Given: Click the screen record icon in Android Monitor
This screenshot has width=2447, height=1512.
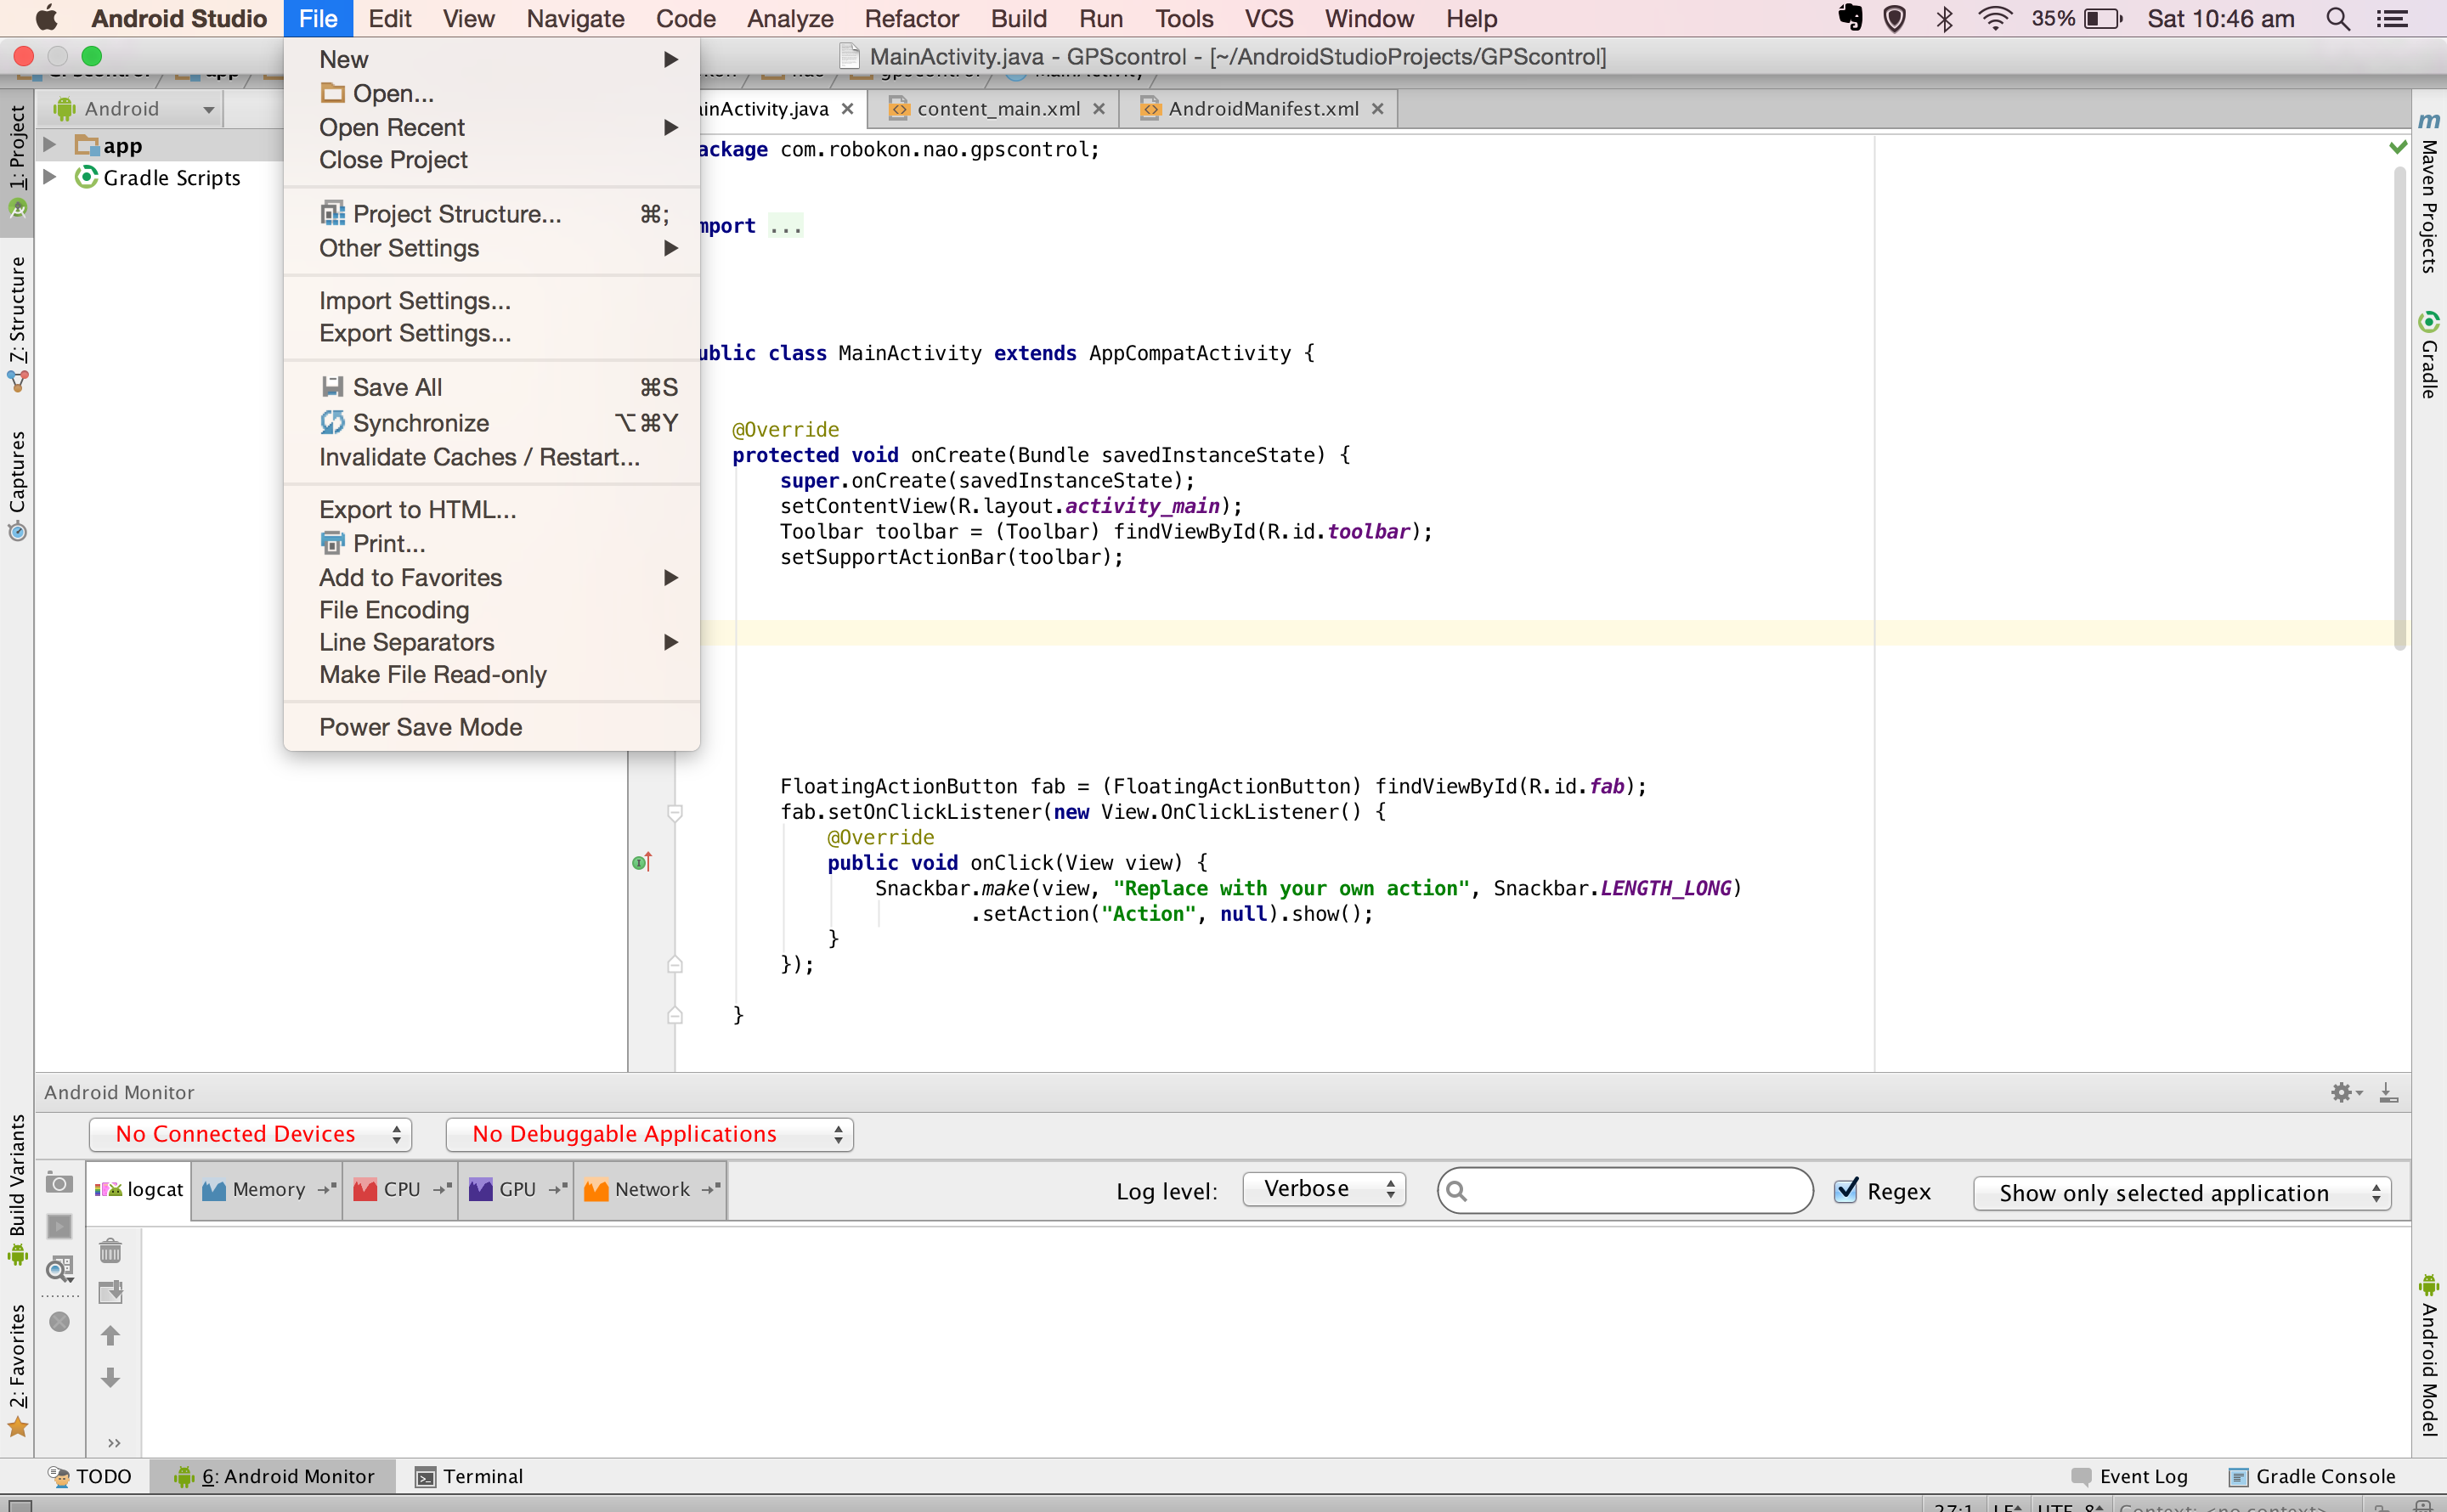Looking at the screenshot, I should (x=60, y=1227).
